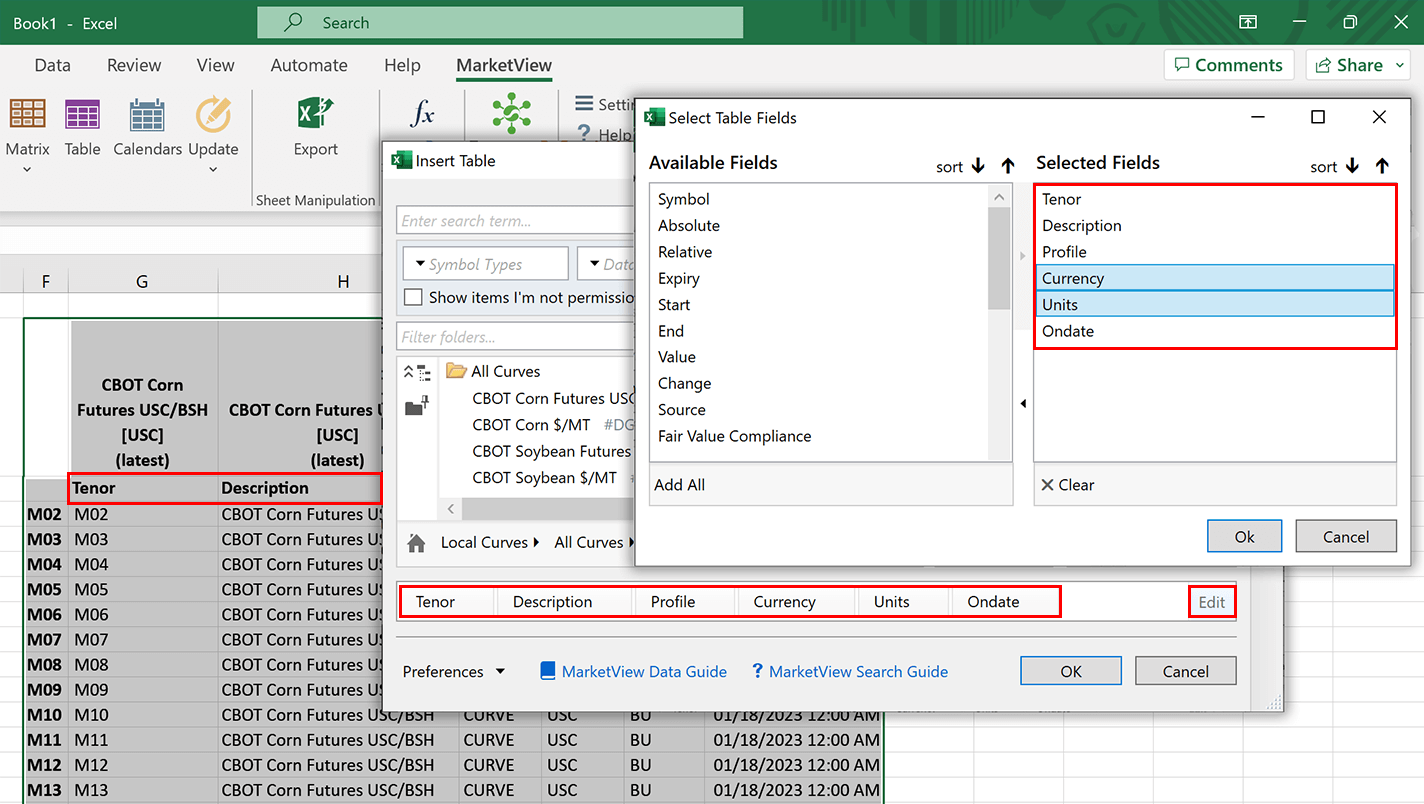This screenshot has width=1424, height=804.
Task: Click the Filter folders input field
Action: (x=516, y=337)
